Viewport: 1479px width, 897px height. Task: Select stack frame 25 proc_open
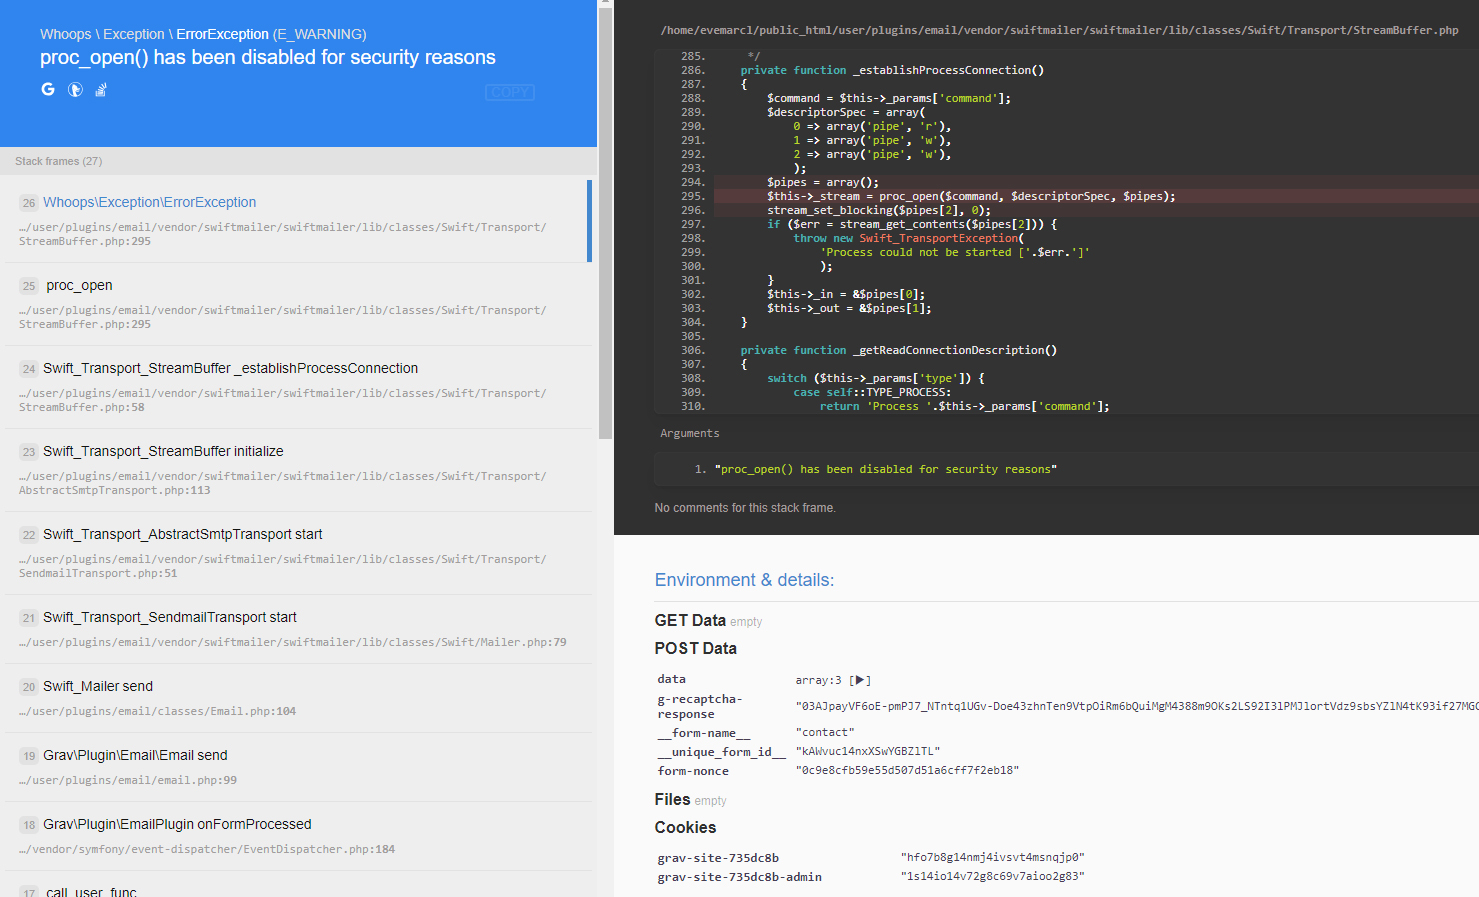pyautogui.click(x=298, y=304)
